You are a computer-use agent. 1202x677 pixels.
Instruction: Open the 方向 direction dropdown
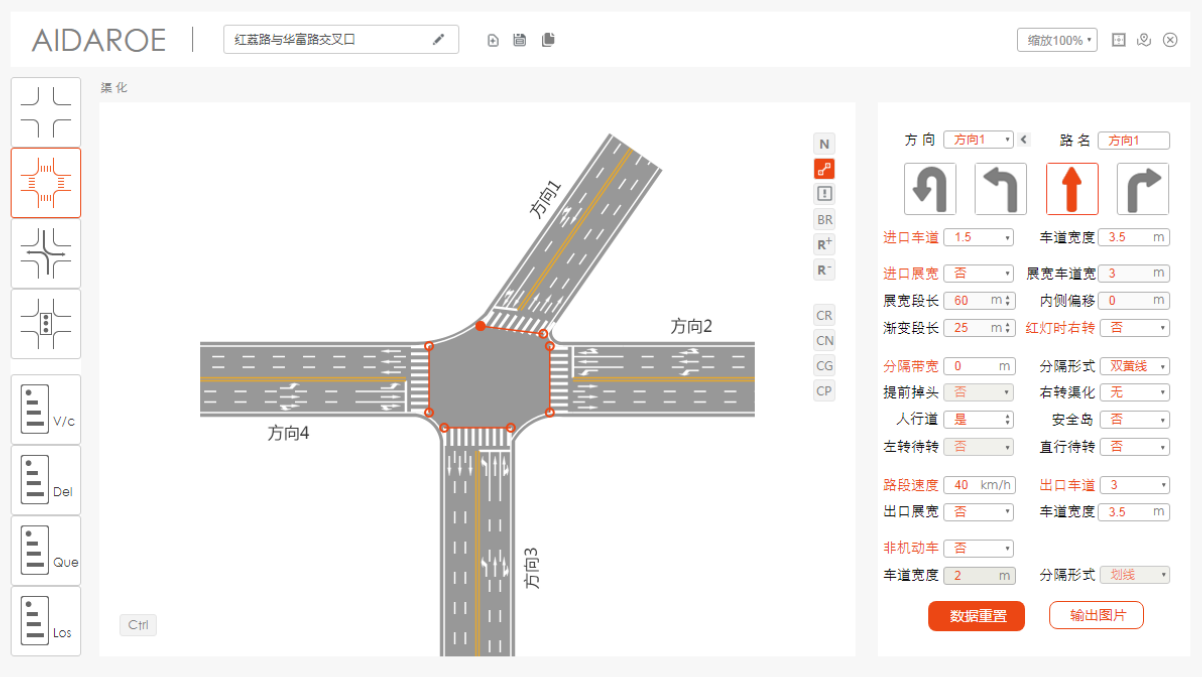click(978, 140)
